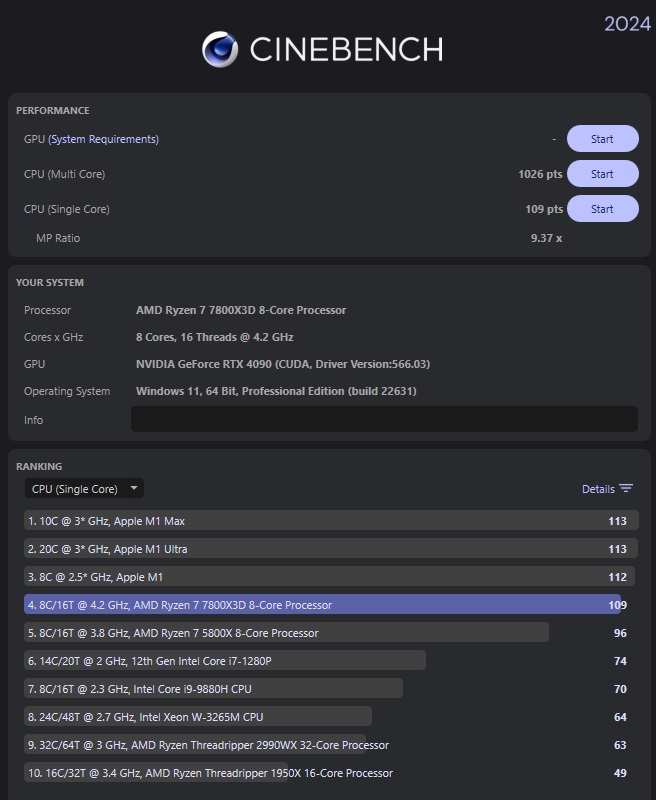Select the Intel Core i7-1280P ranking row
This screenshot has width=656, height=800.
pos(225,661)
